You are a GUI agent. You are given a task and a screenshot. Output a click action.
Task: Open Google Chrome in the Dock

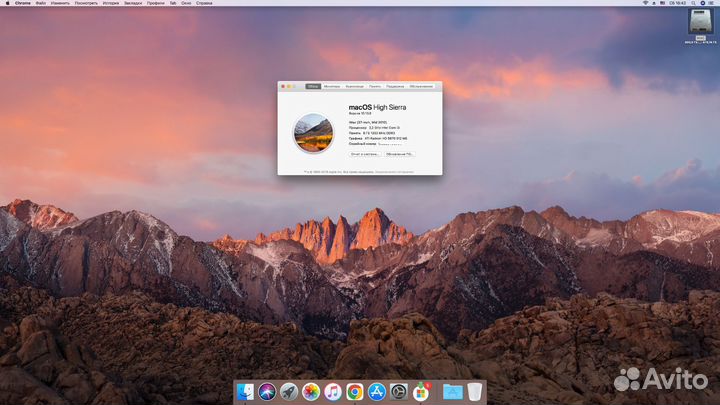pyautogui.click(x=355, y=392)
